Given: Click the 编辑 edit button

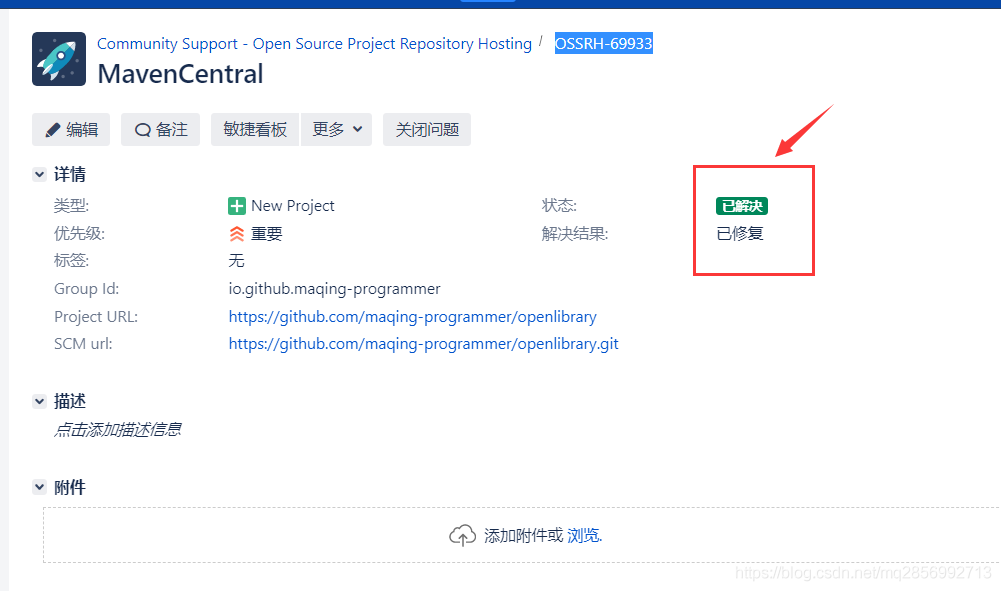Looking at the screenshot, I should pos(71,130).
